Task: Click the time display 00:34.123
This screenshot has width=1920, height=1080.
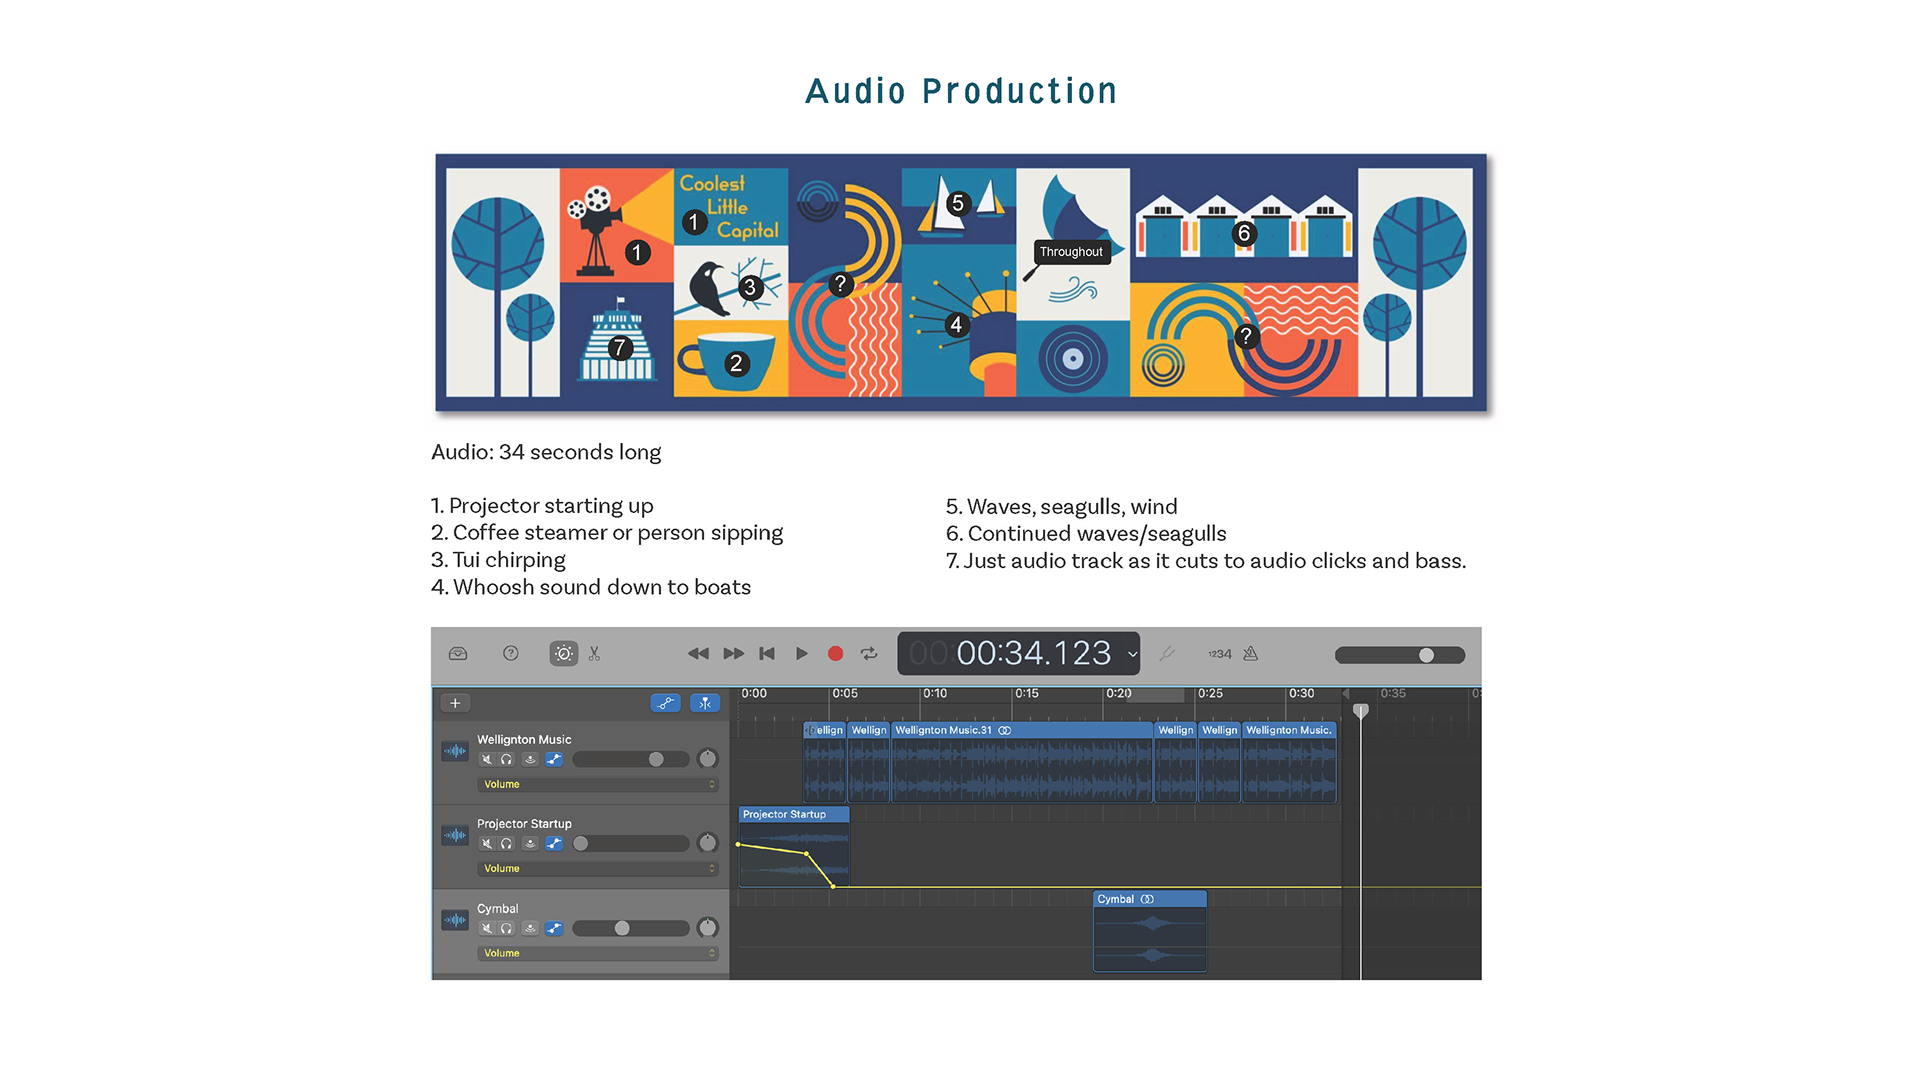Action: click(x=1034, y=654)
